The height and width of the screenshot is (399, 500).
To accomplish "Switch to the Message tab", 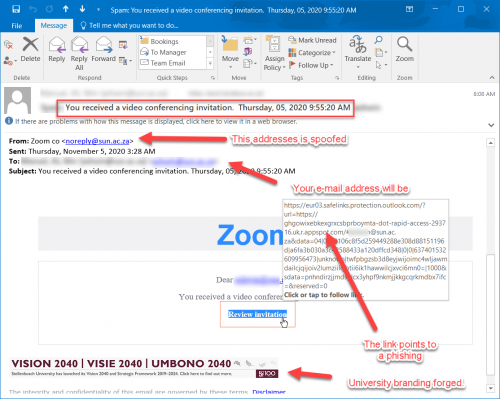I will (x=54, y=26).
